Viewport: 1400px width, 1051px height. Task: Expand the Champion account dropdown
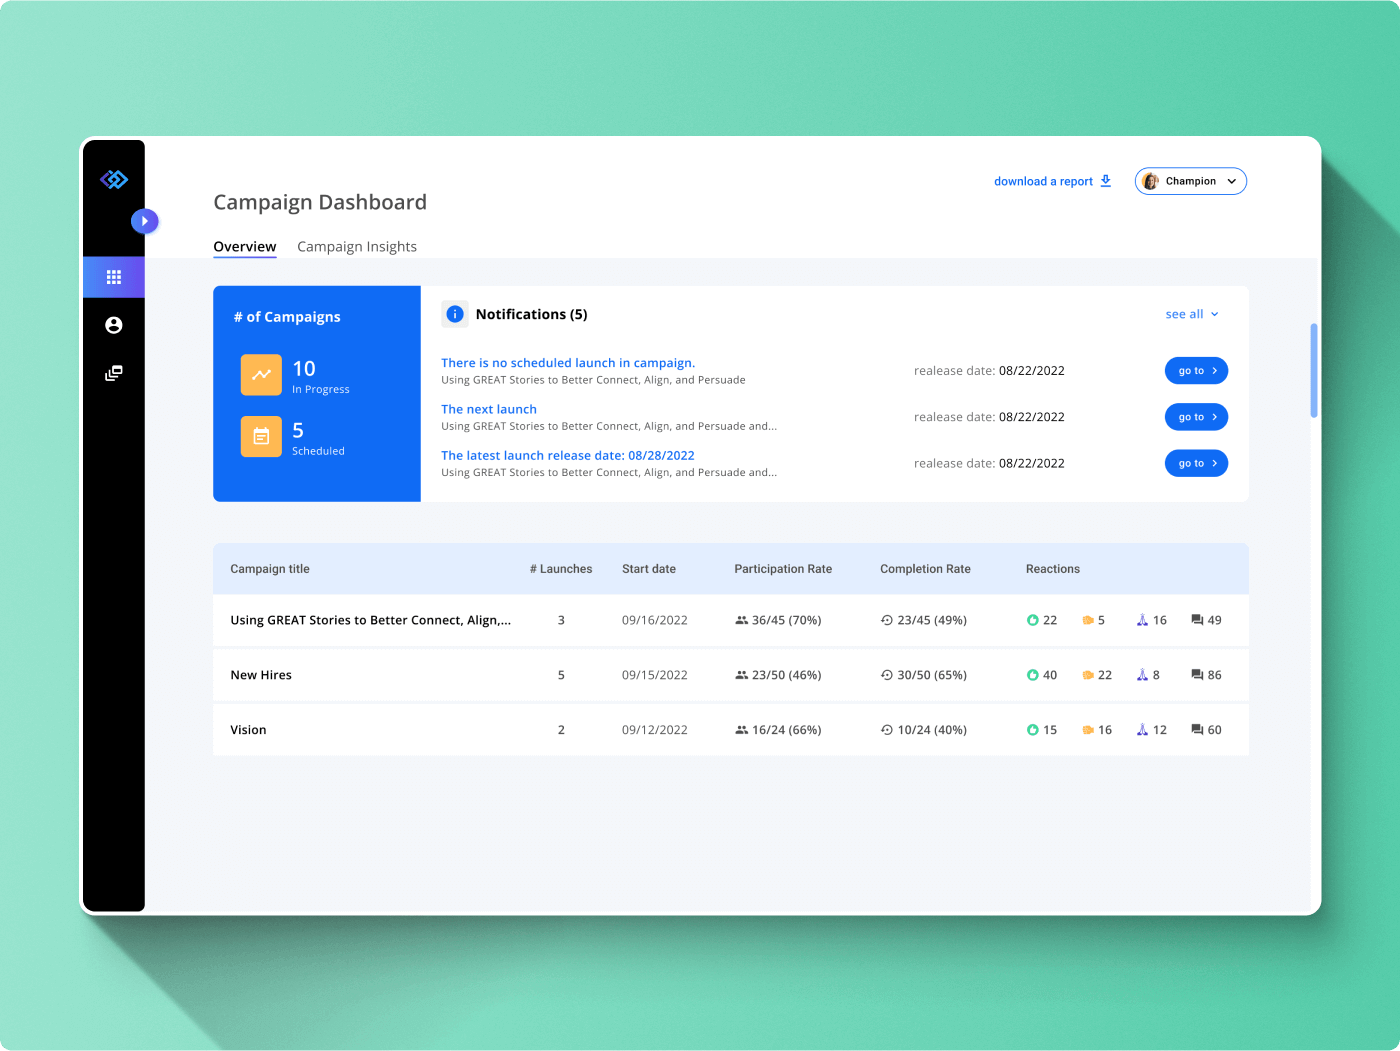coord(1190,181)
